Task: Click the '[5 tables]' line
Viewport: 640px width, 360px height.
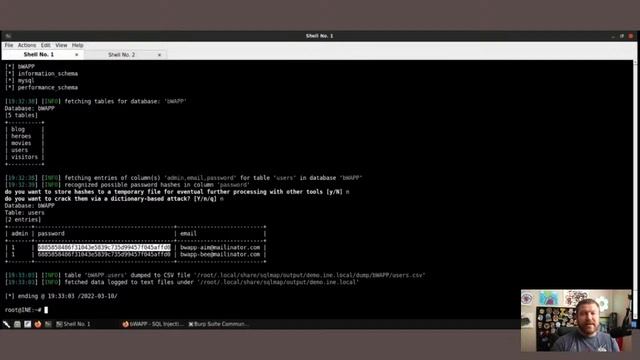Action: point(21,115)
